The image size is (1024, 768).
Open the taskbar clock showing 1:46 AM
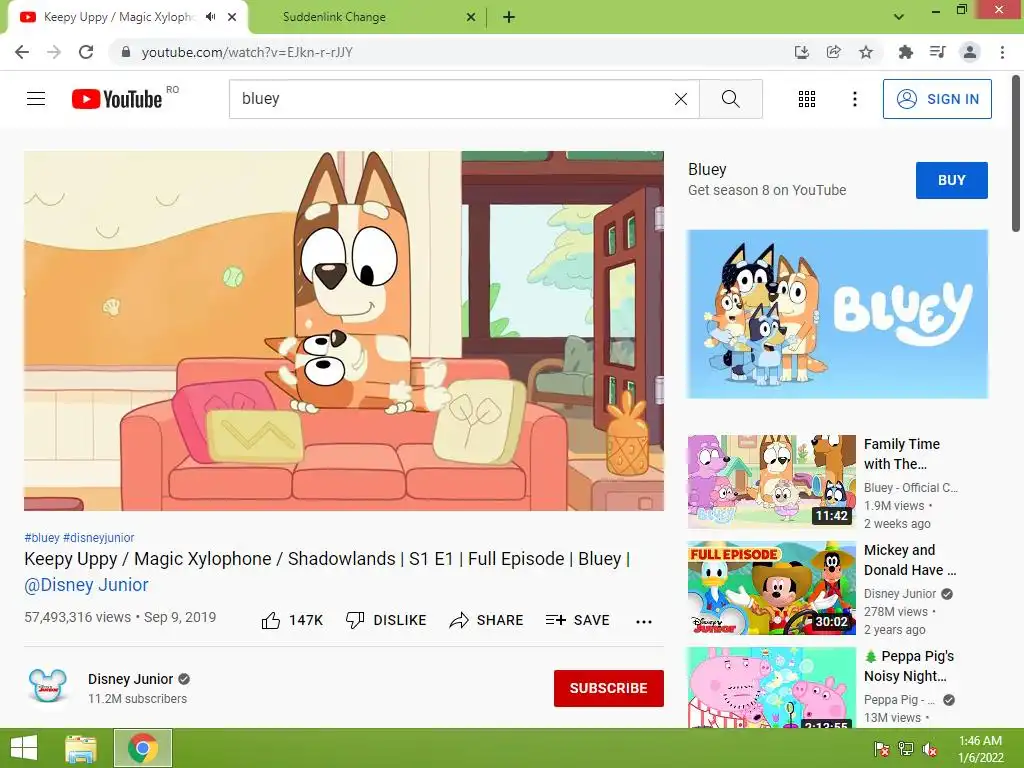coord(980,749)
